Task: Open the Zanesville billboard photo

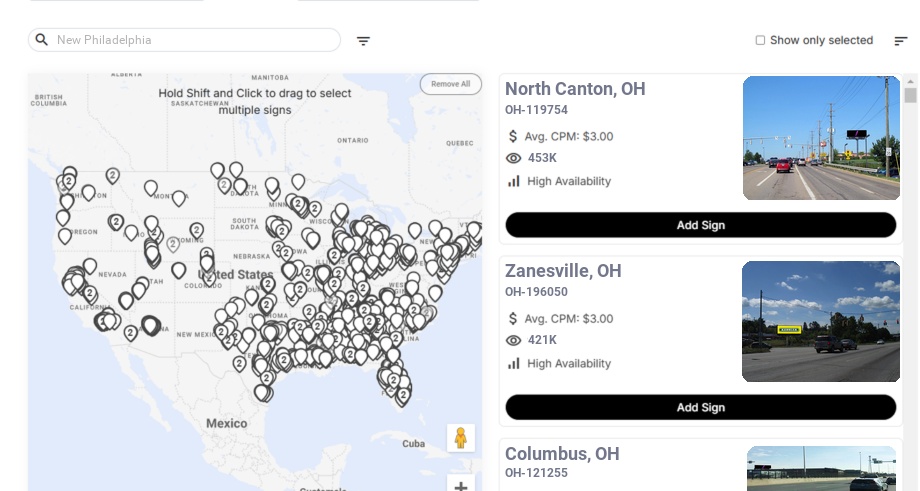Action: point(821,321)
